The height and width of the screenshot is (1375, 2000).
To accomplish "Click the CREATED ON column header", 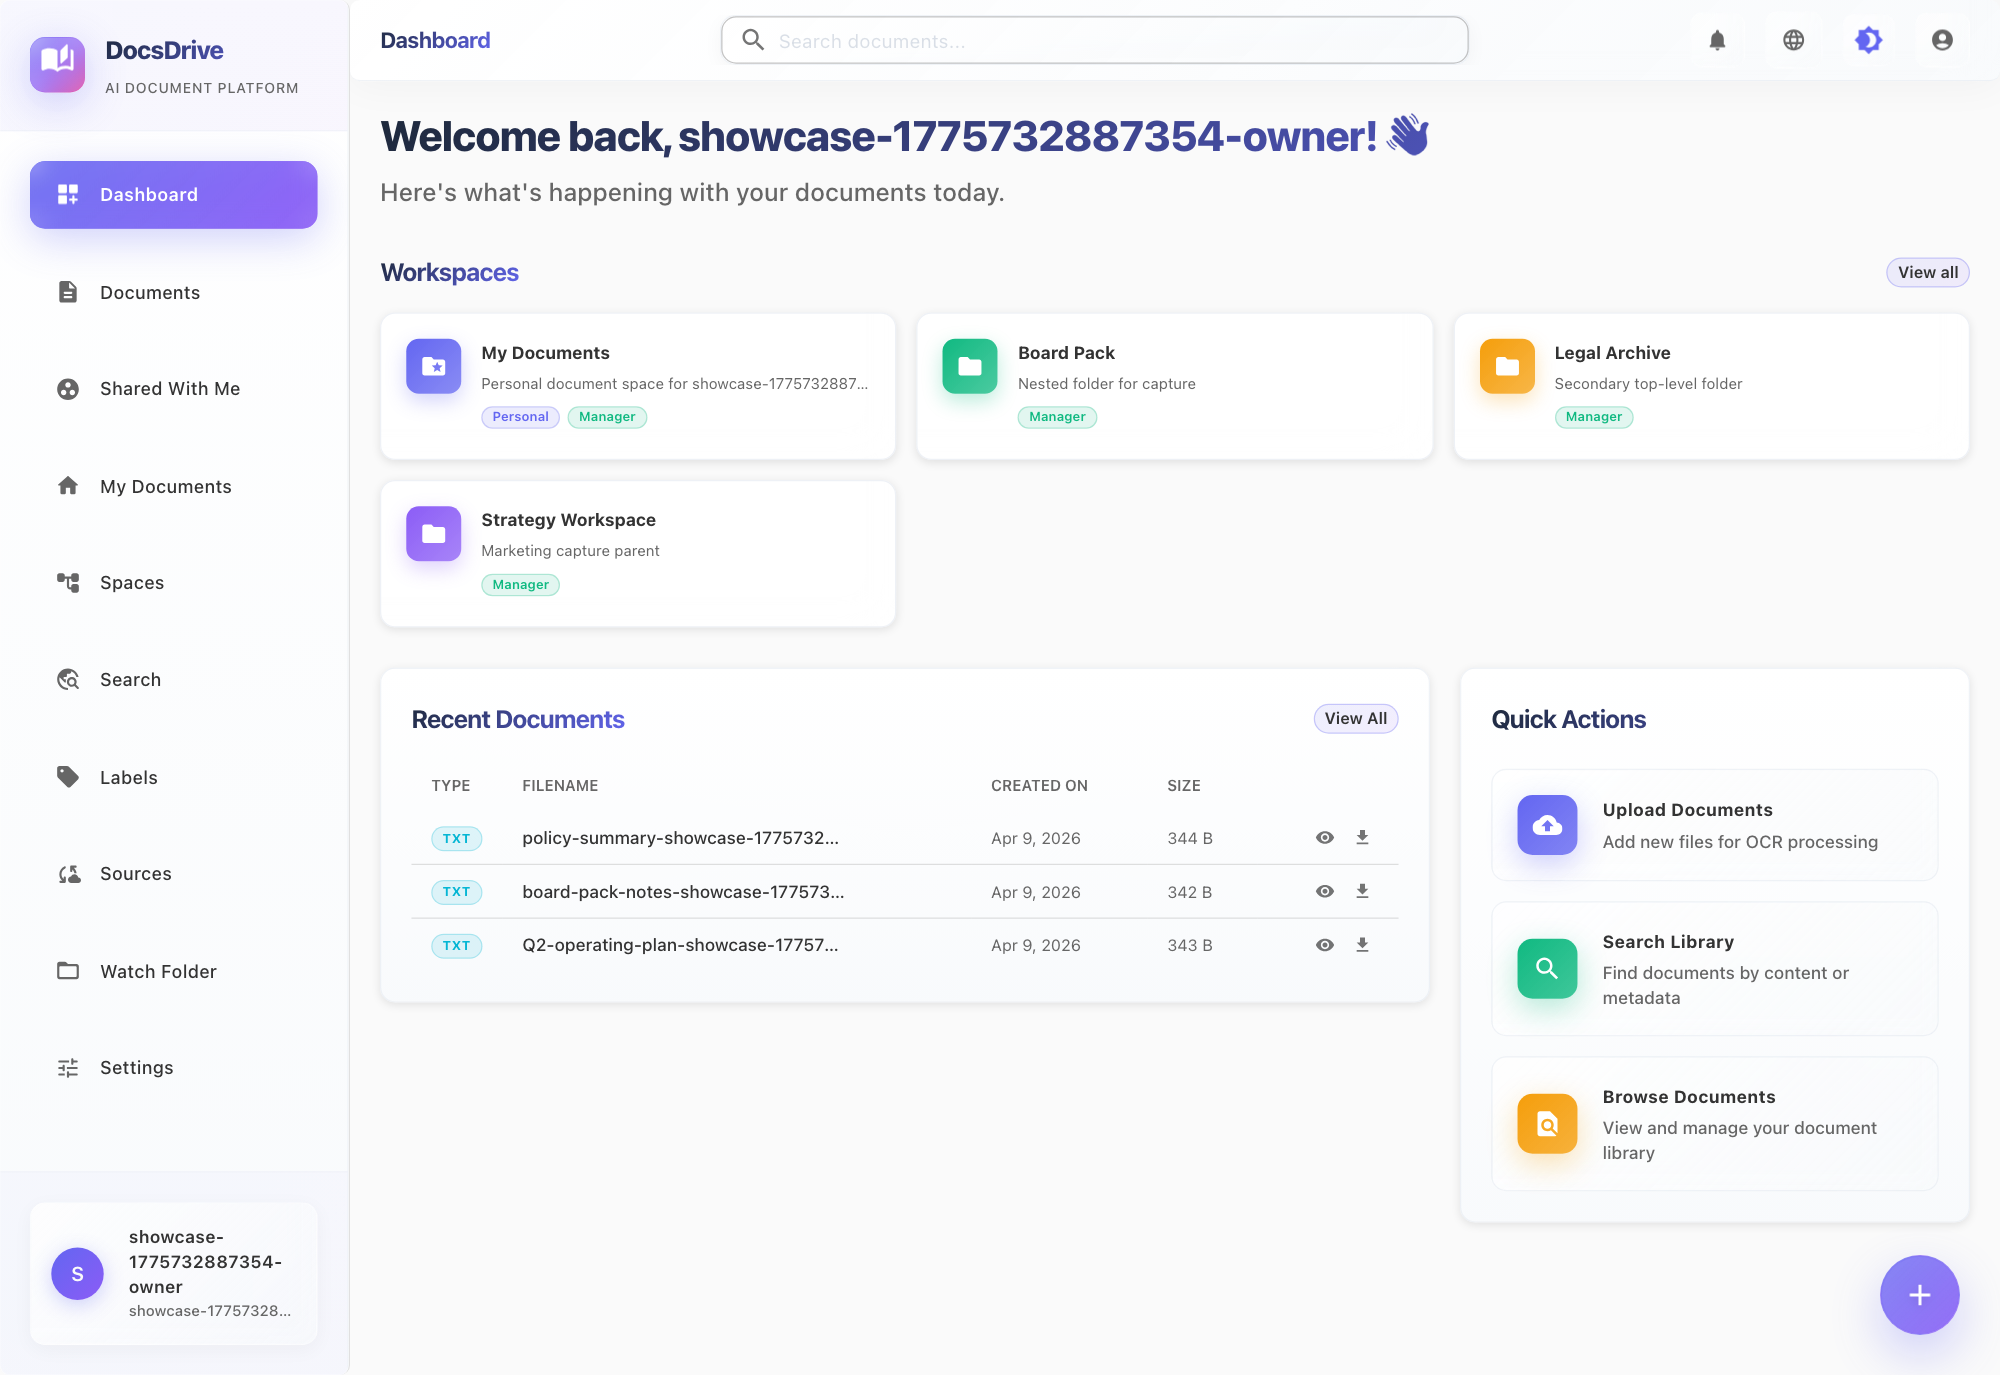I will 1039,786.
